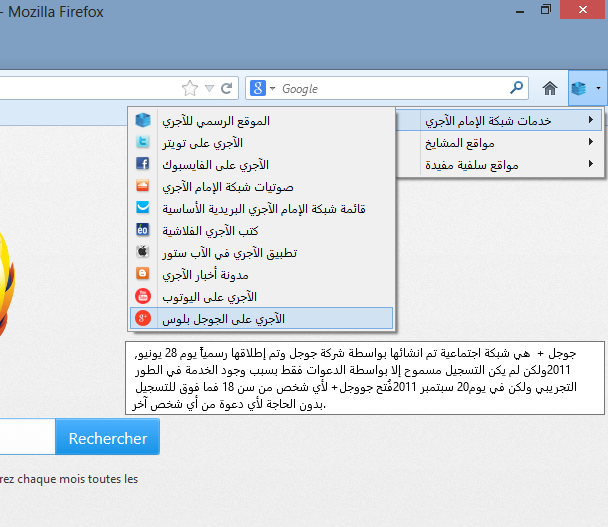Restore down the Firefox window

tap(546, 10)
